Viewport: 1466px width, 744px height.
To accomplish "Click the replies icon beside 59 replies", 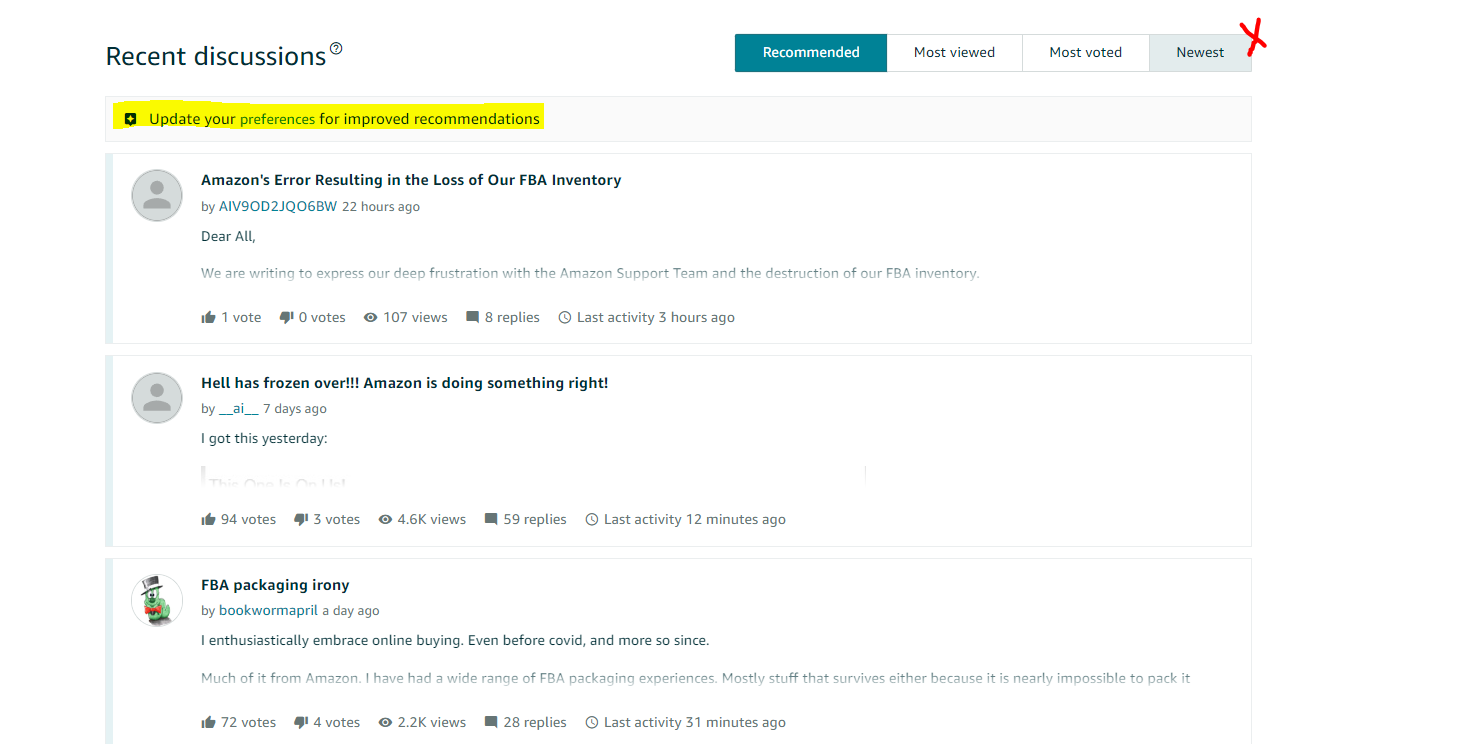I will click(491, 520).
